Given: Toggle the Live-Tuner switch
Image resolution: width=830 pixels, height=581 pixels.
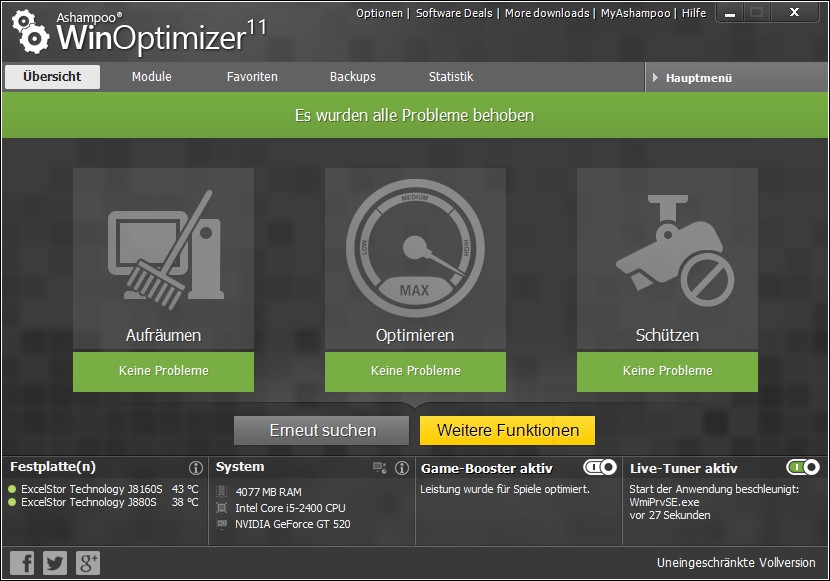Looking at the screenshot, I should pyautogui.click(x=803, y=467).
